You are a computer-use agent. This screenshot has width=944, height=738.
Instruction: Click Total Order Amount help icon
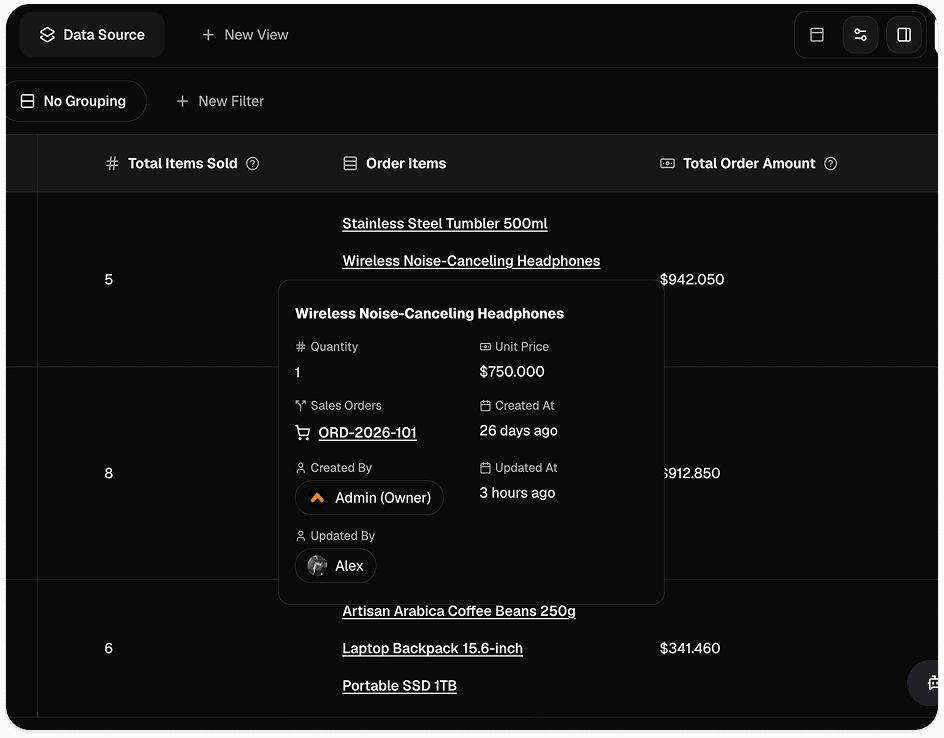[830, 164]
